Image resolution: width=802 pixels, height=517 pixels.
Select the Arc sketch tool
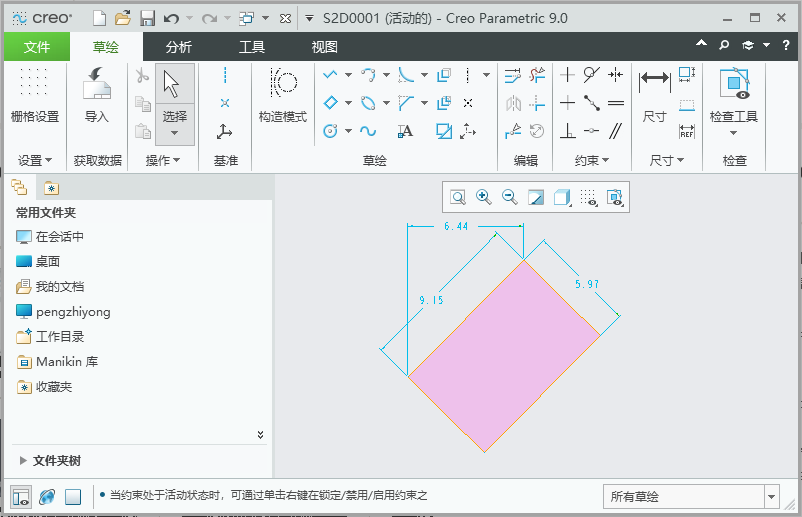368,75
